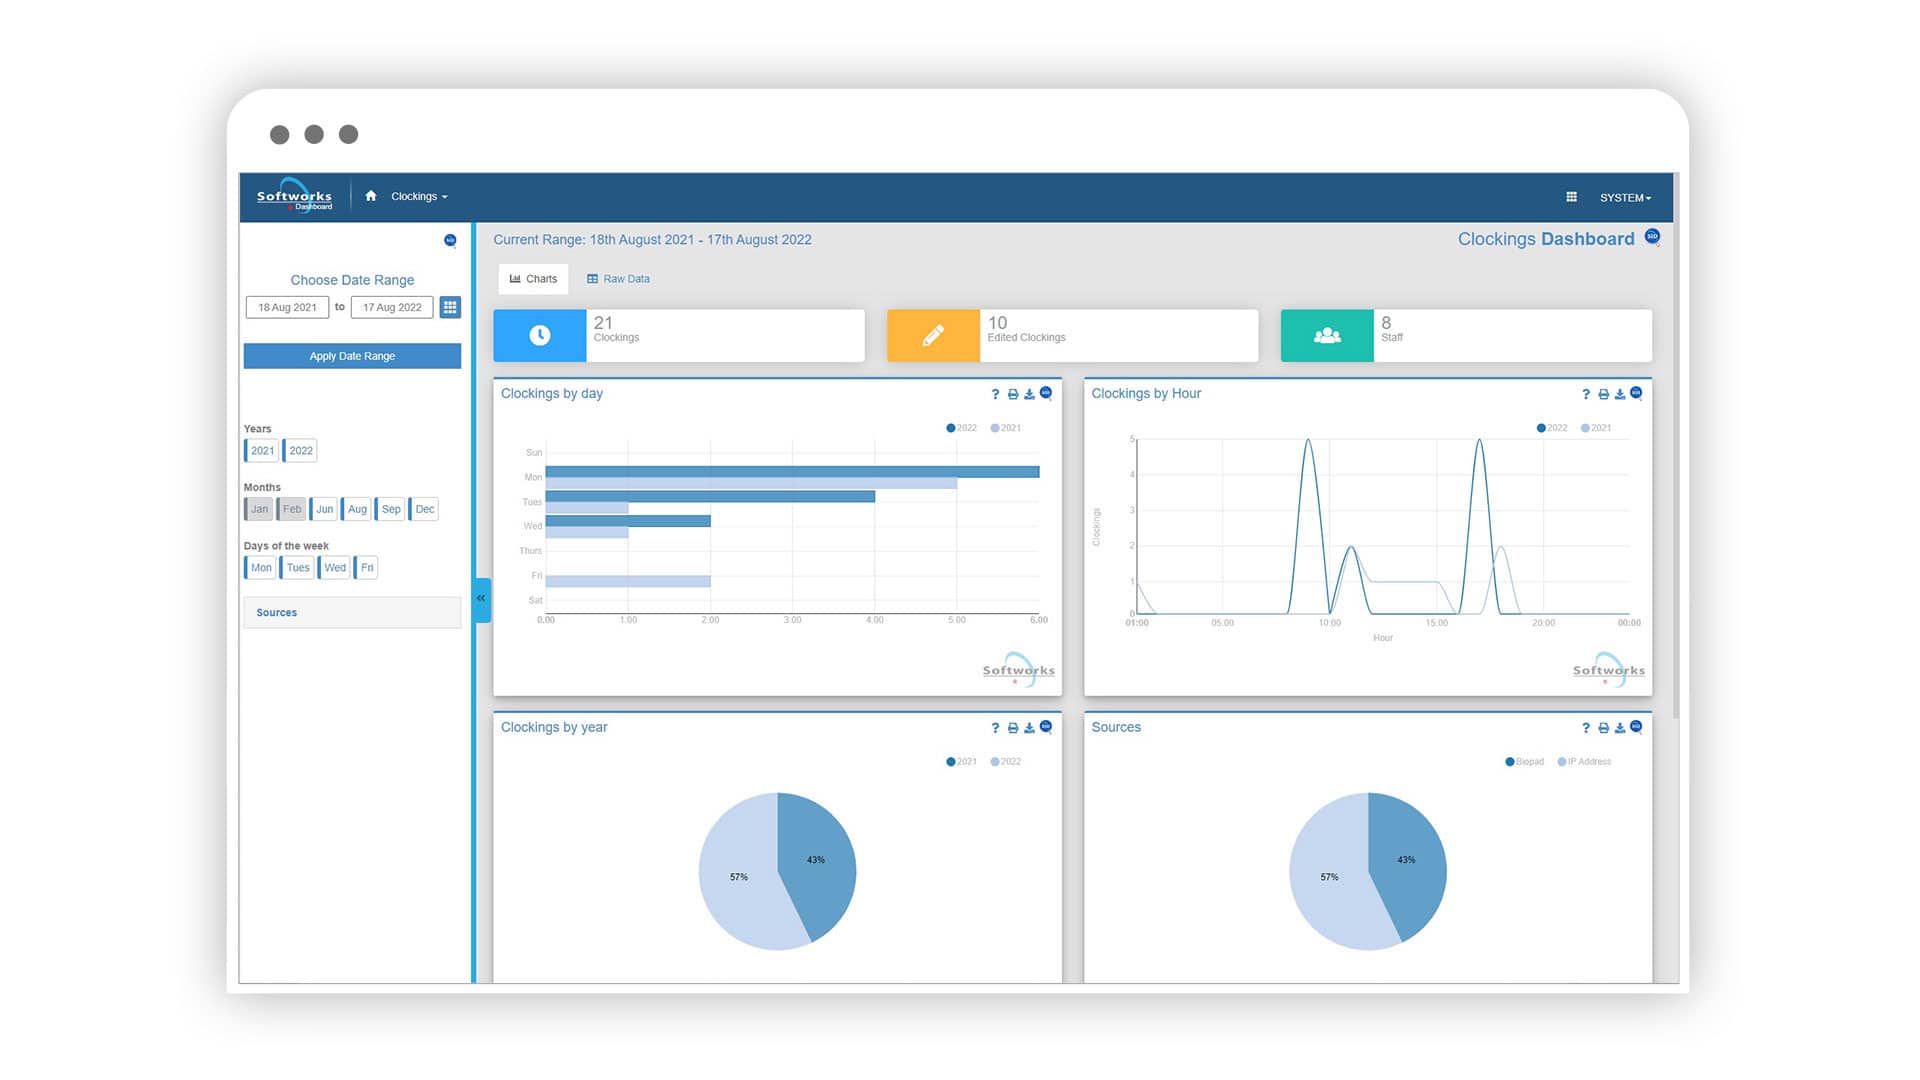
Task: Open help for Clockings by day chart
Action: click(995, 394)
